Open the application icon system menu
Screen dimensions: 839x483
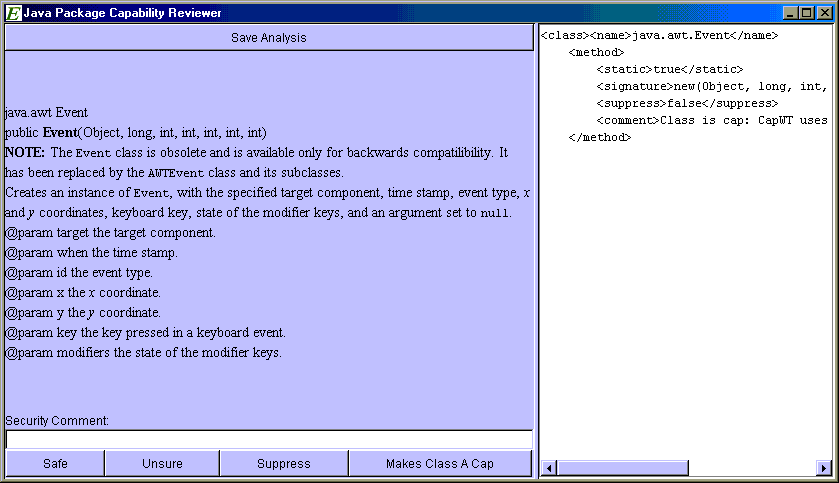(x=14, y=13)
